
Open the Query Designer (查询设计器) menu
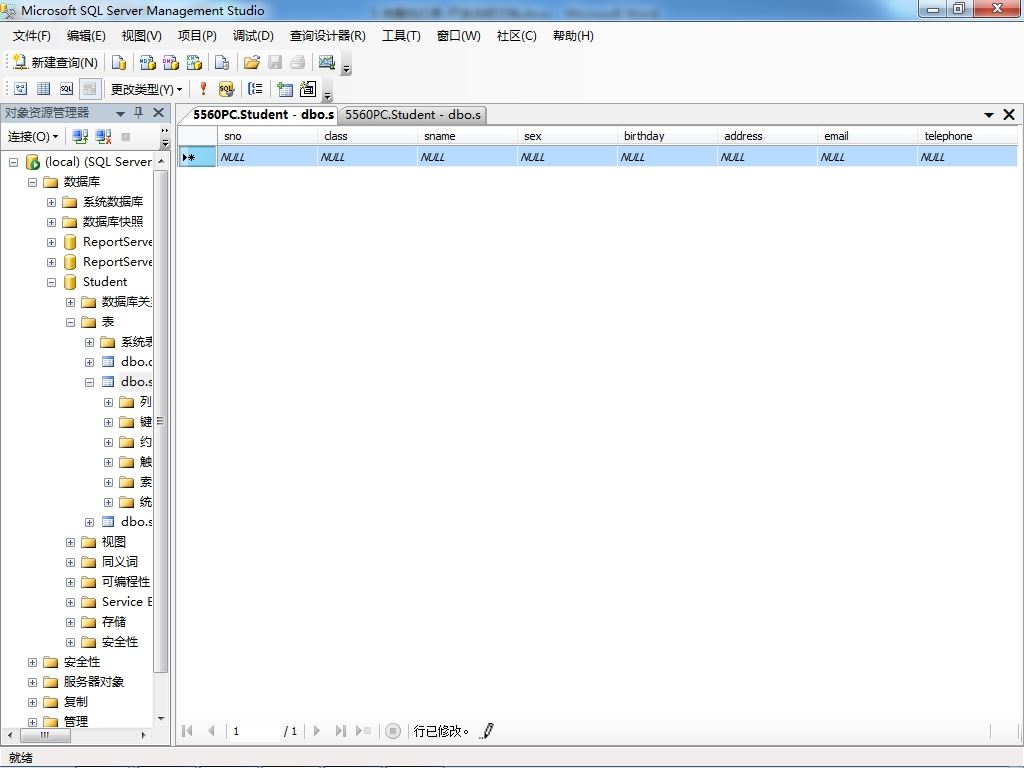pyautogui.click(x=328, y=36)
